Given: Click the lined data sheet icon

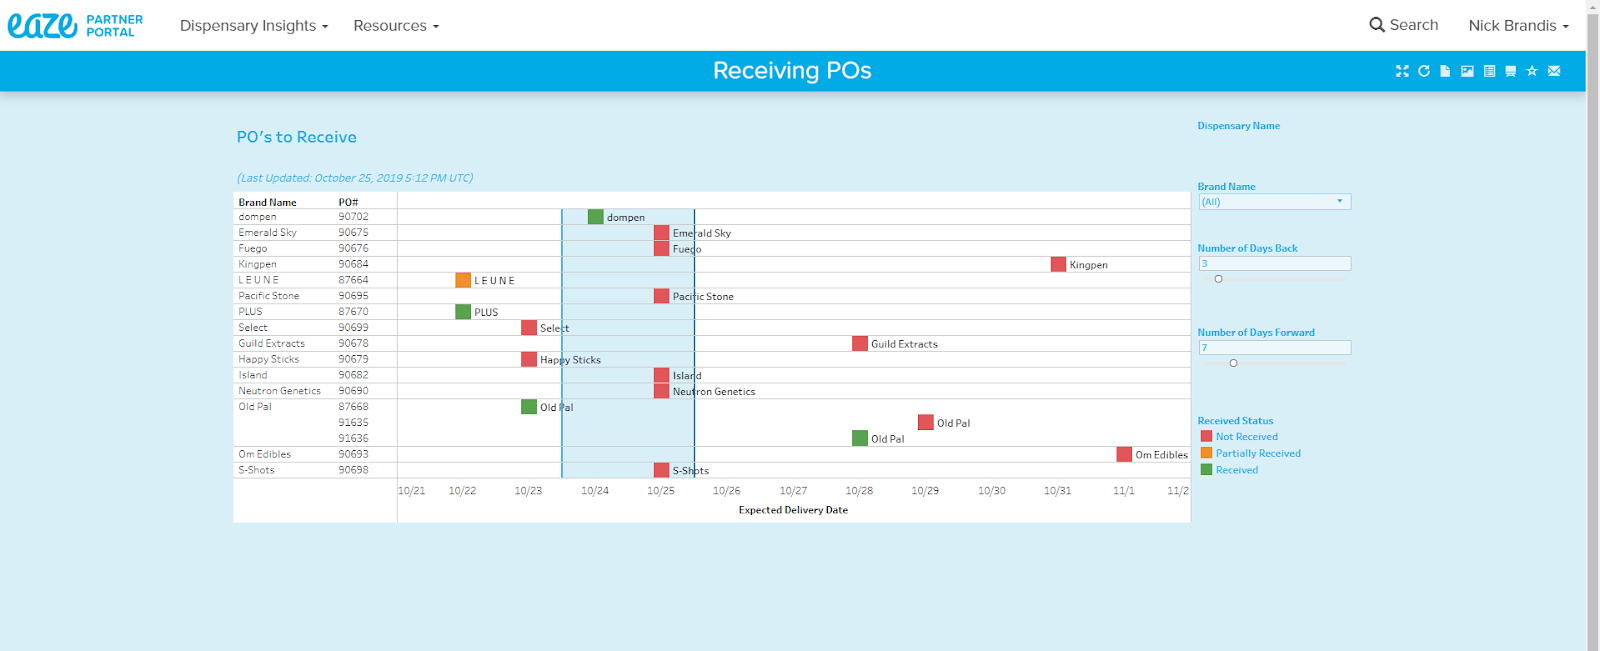Looking at the screenshot, I should pyautogui.click(x=1489, y=71).
